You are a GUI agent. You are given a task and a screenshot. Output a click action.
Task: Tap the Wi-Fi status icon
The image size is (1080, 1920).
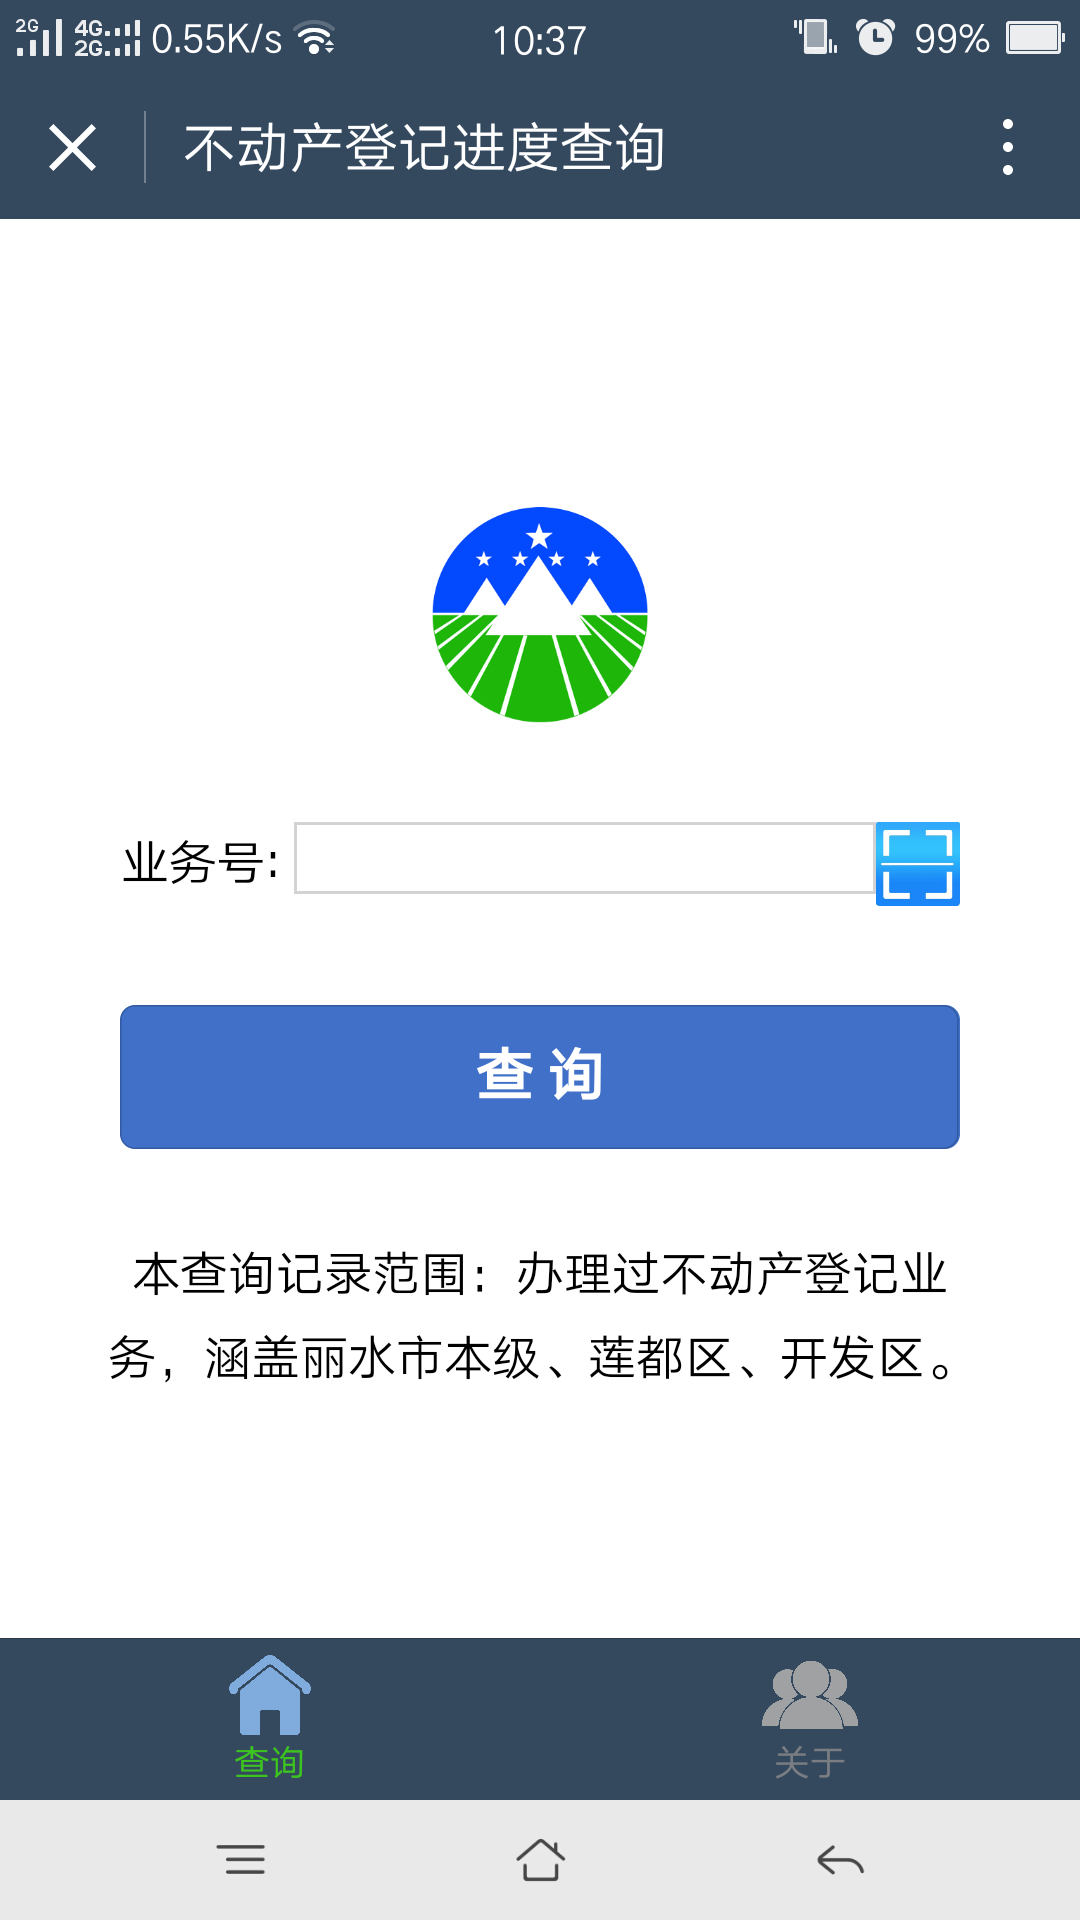point(316,38)
